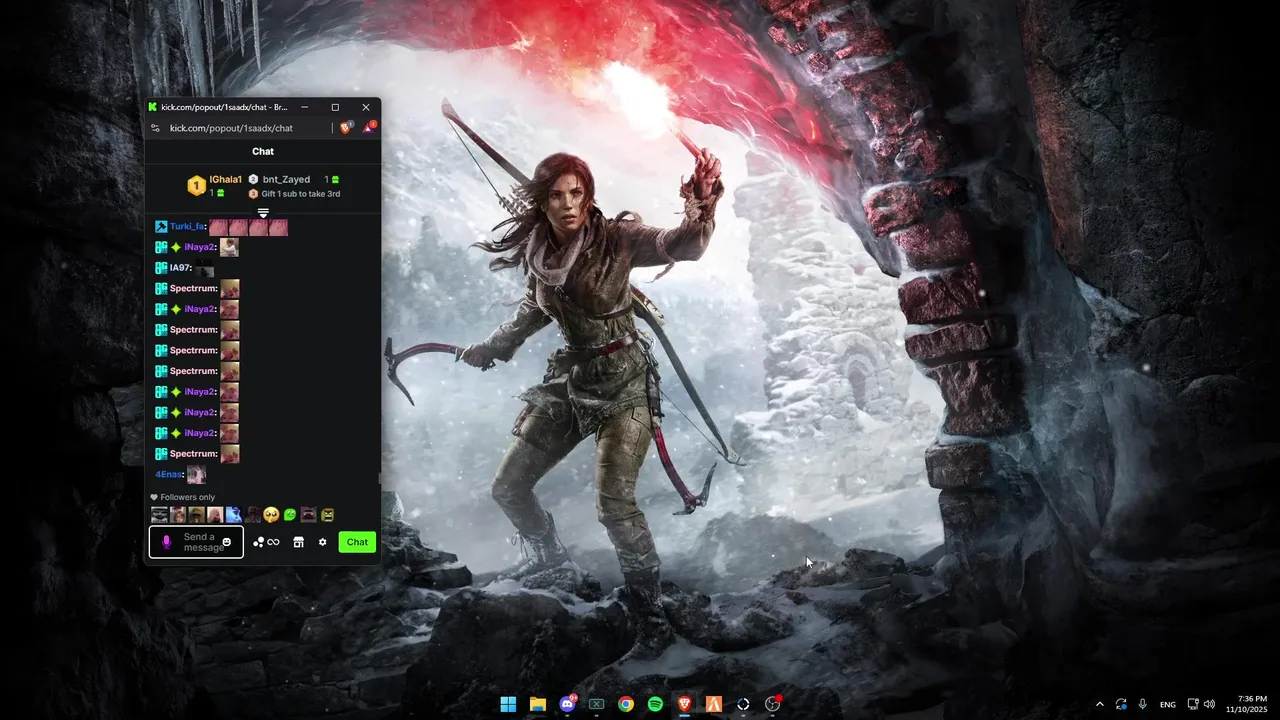1280x720 pixels.
Task: Open the volume and network quick settings
Action: click(1201, 704)
